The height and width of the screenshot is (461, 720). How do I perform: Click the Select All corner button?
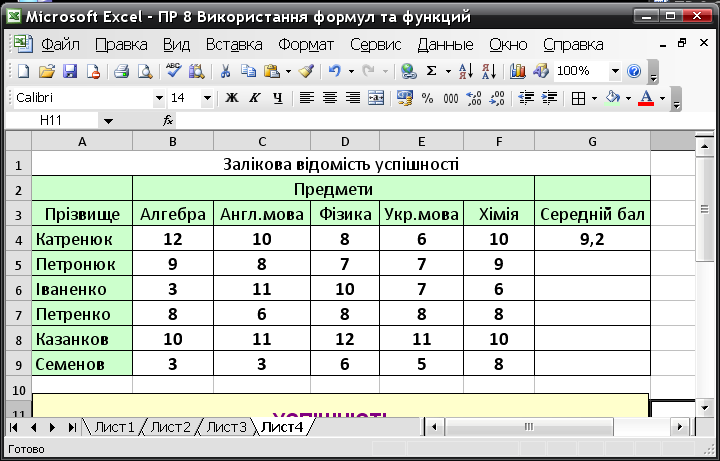click(x=18, y=141)
